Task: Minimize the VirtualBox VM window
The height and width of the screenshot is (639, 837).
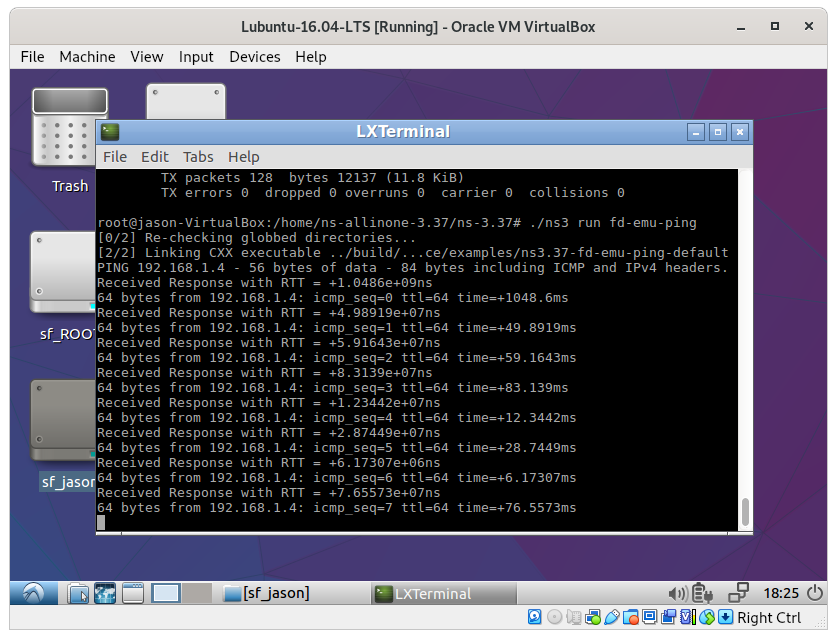Action: tap(741, 27)
